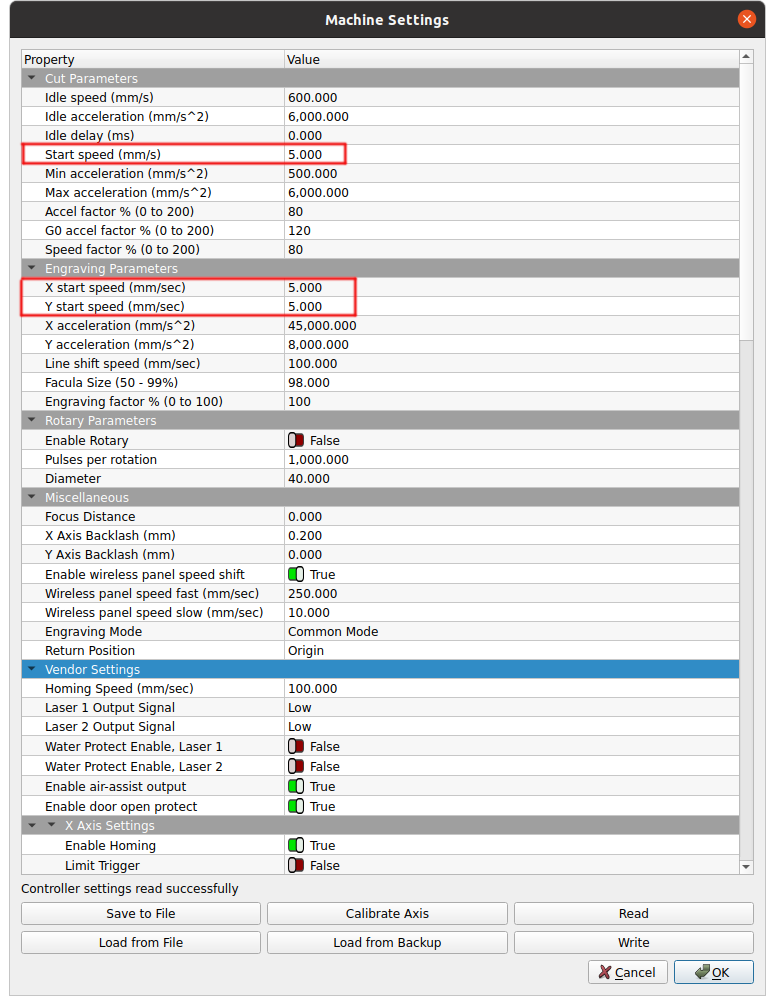The height and width of the screenshot is (1005, 775).
Task: Close the Machine Settings dialog
Action: [746, 19]
